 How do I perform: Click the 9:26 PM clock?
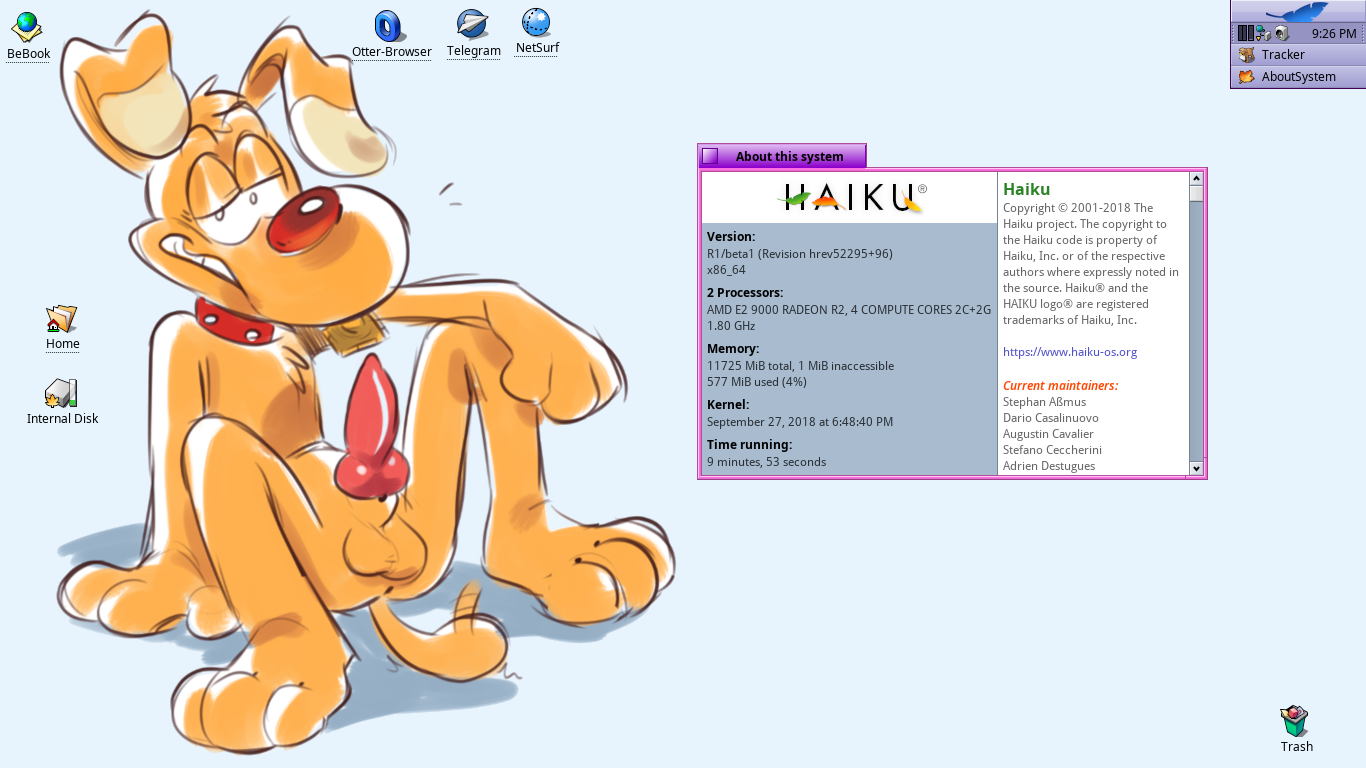coord(1333,33)
